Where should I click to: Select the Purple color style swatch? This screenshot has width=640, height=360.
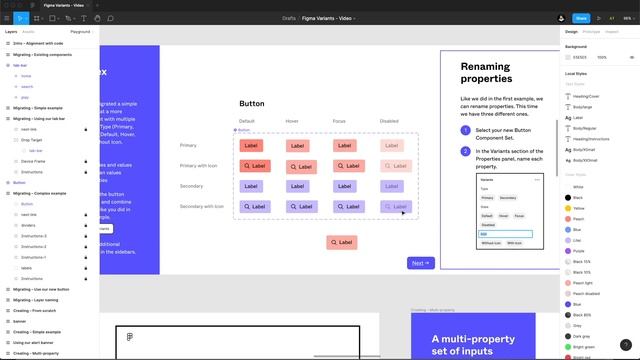tap(568, 251)
